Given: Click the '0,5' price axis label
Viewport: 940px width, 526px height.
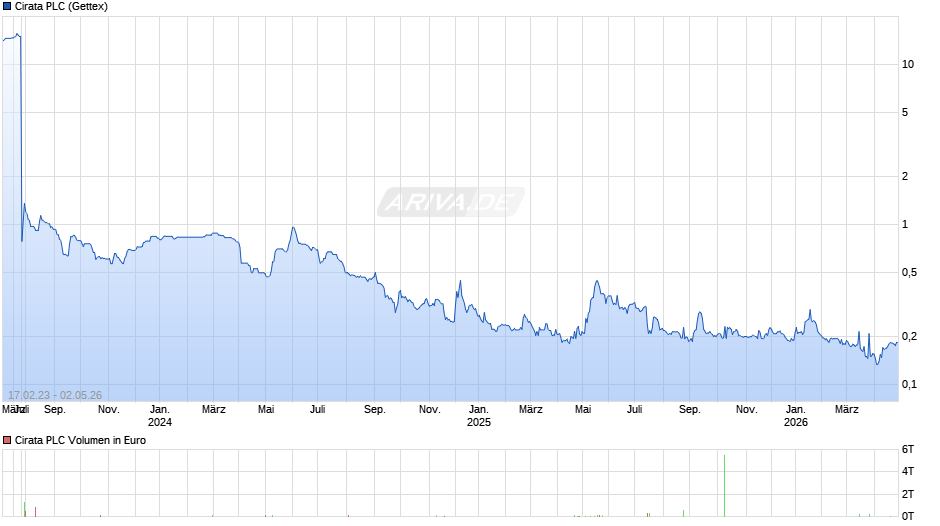Looking at the screenshot, I should pos(909,272).
